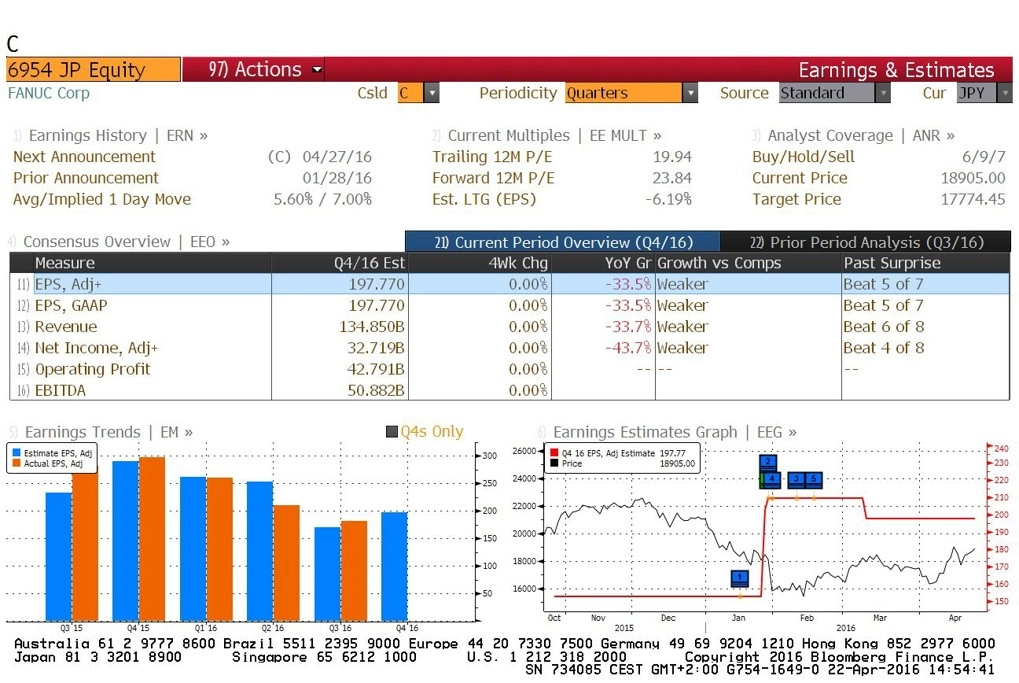Select the EPS, Adj+ measure row
This screenshot has width=1019, height=683.
coord(510,284)
